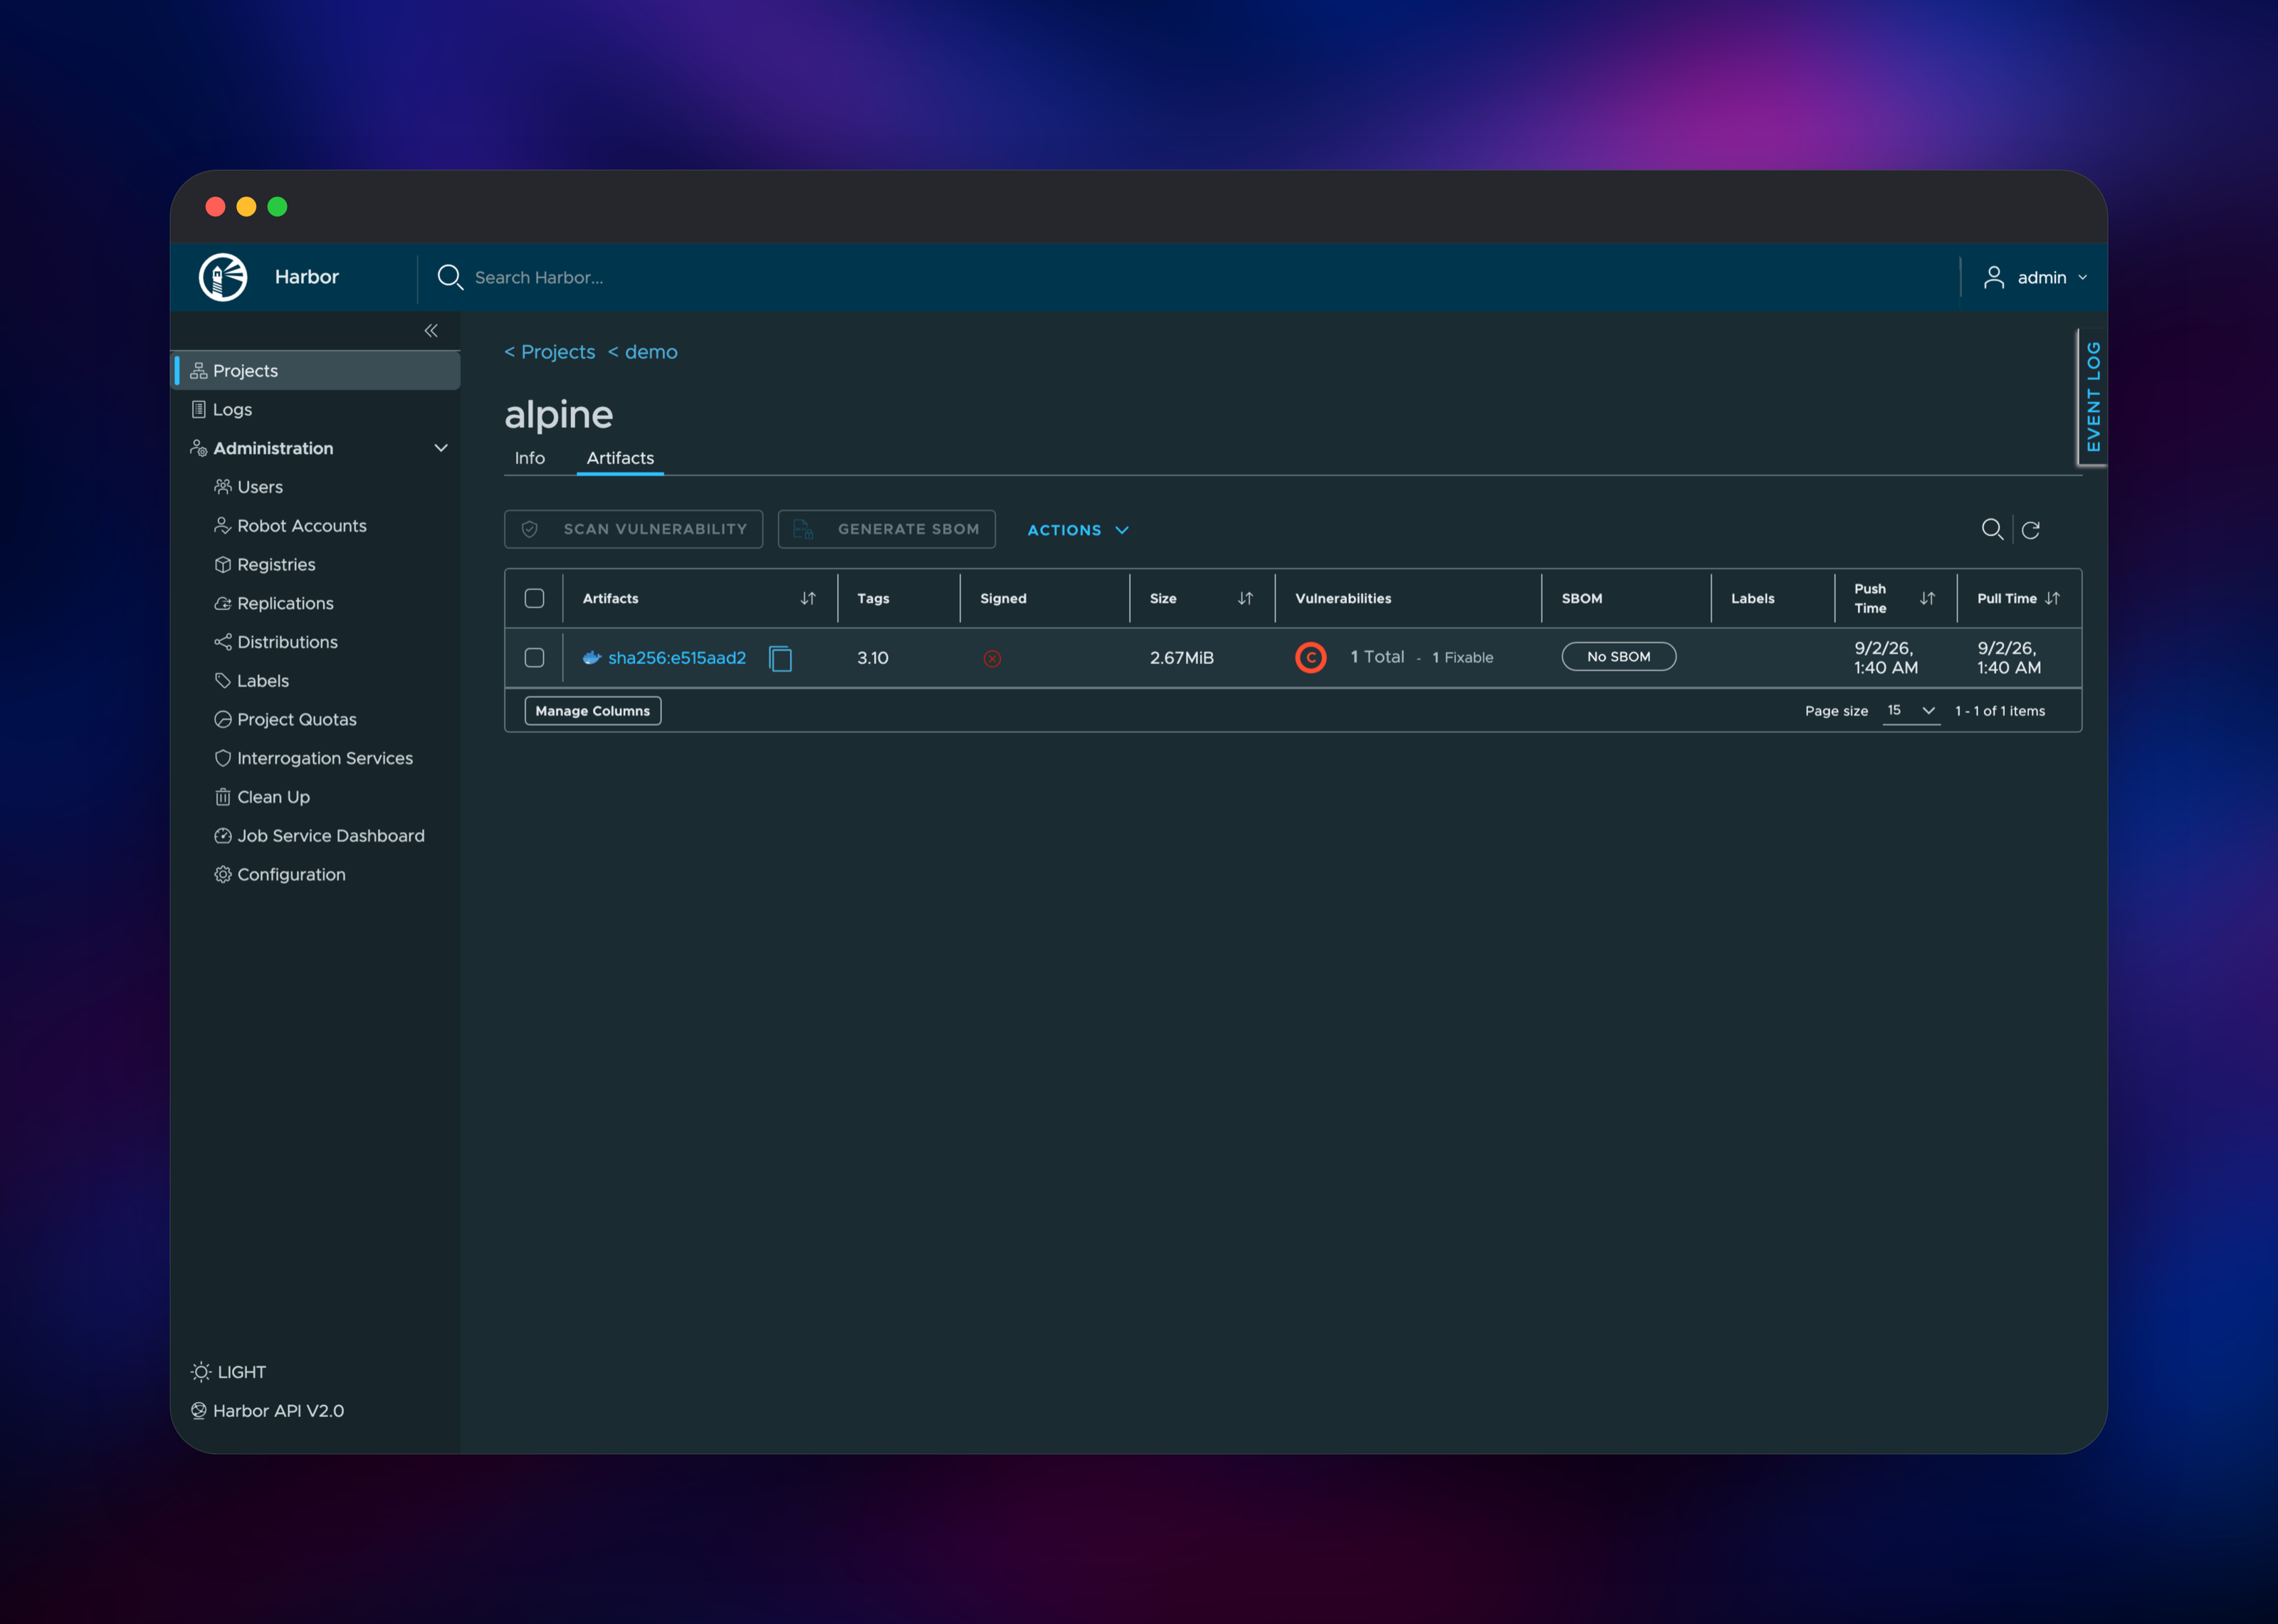Click the Projects sidebar icon
Screen dimensions: 2278x1624
point(199,371)
